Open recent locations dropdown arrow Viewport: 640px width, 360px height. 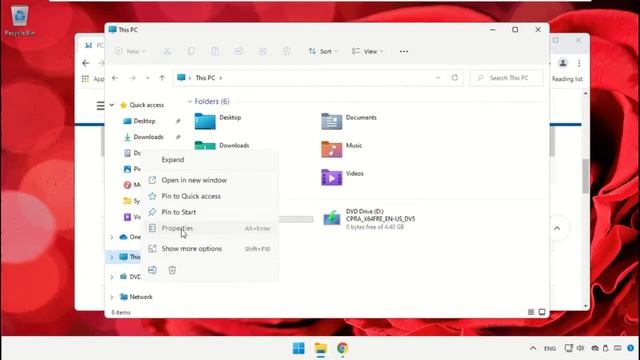click(x=147, y=78)
